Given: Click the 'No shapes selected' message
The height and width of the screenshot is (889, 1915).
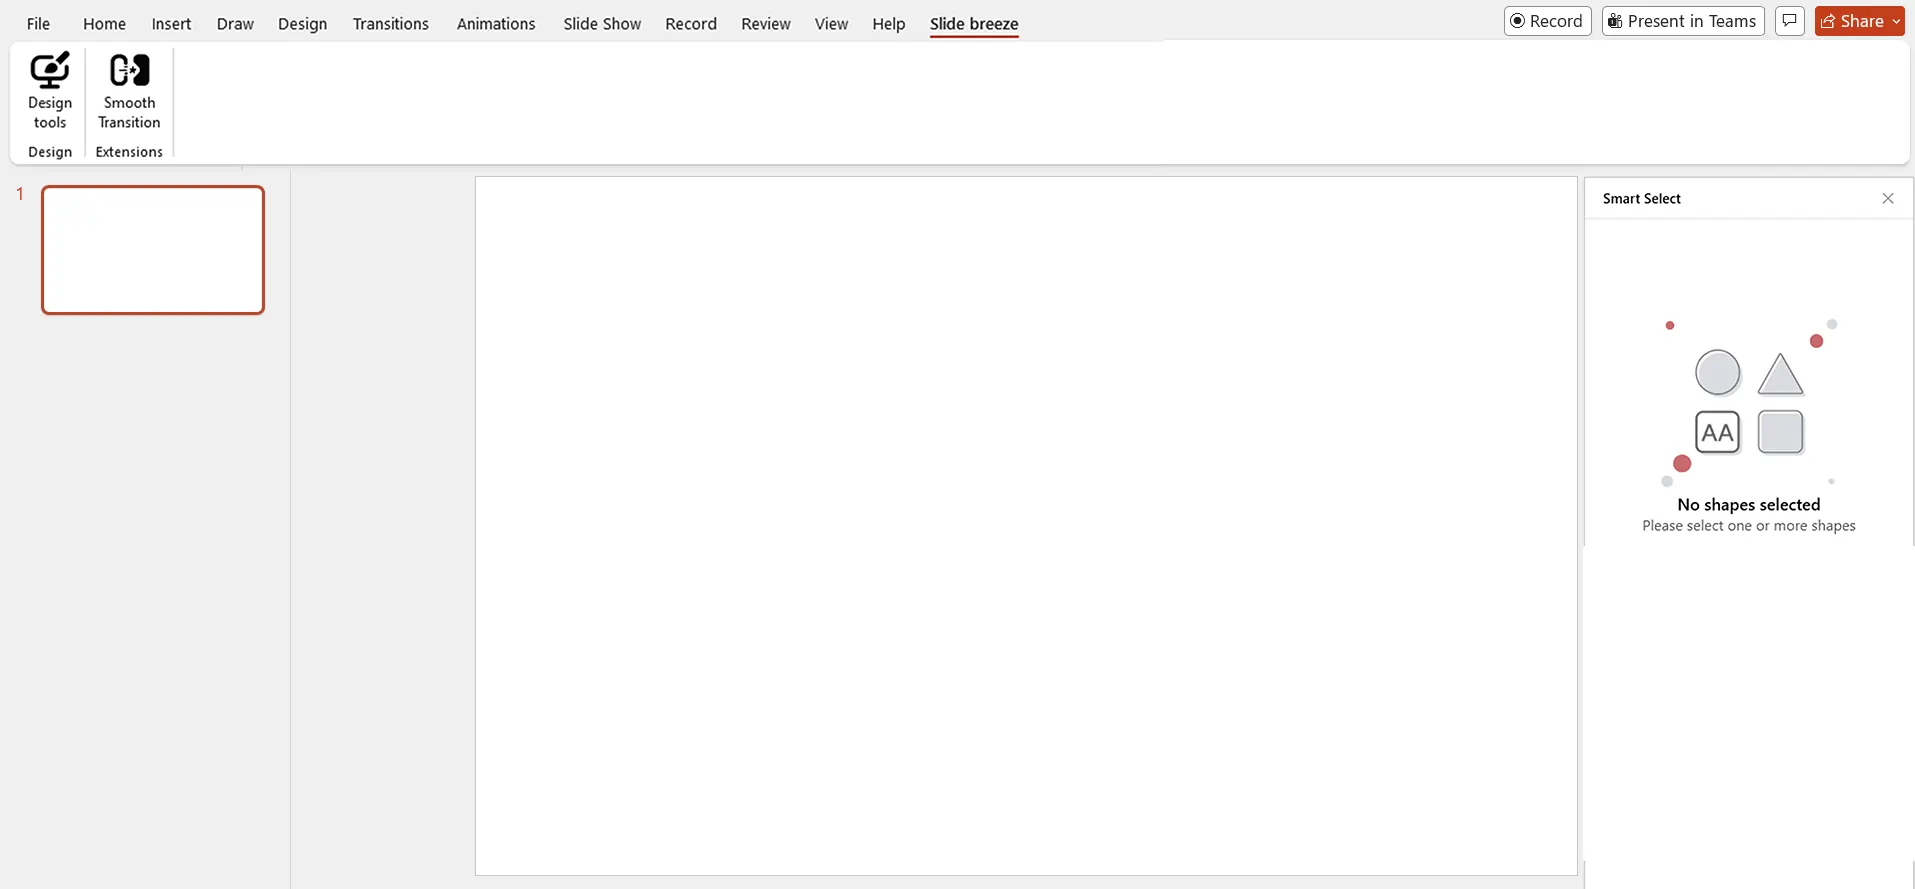Looking at the screenshot, I should point(1748,505).
